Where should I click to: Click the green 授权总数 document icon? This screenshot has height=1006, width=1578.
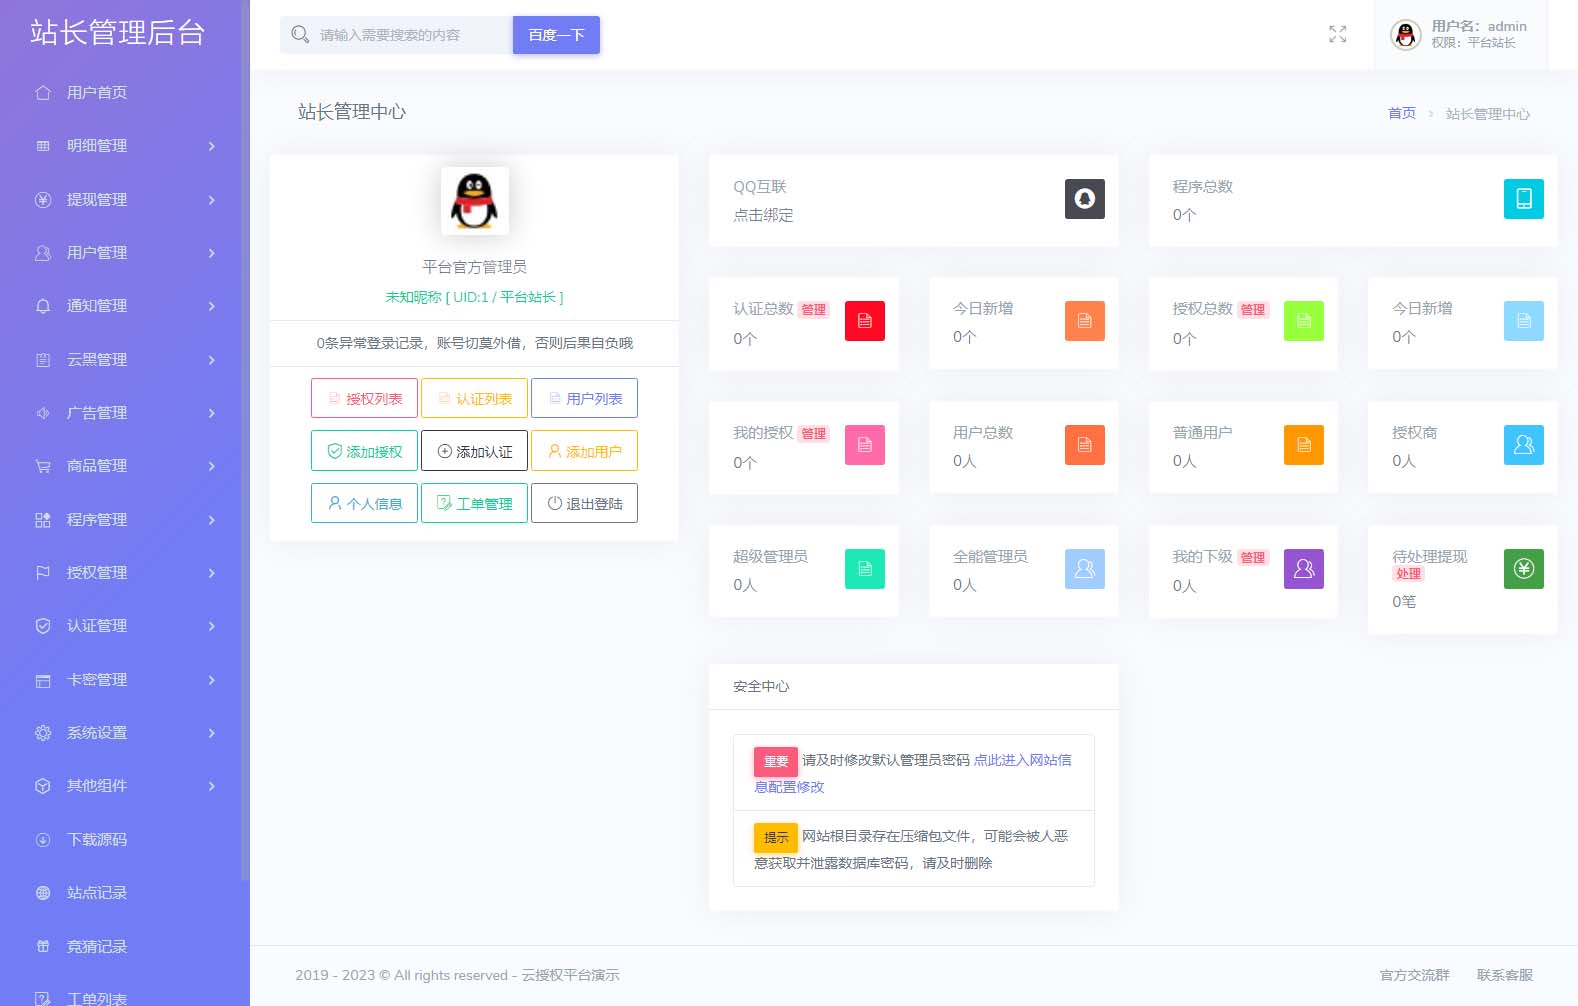click(1303, 321)
